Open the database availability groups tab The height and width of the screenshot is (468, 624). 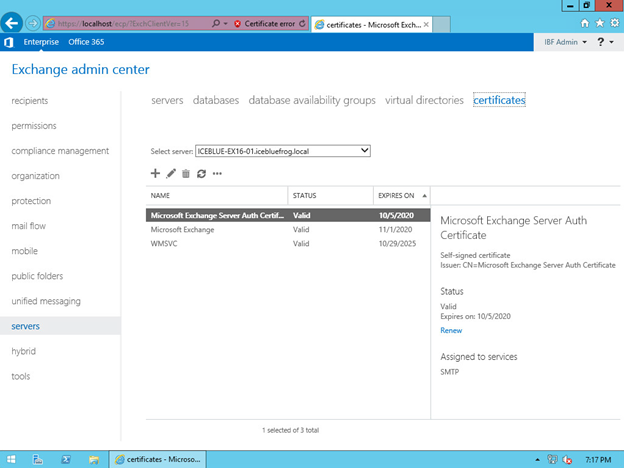[312, 100]
